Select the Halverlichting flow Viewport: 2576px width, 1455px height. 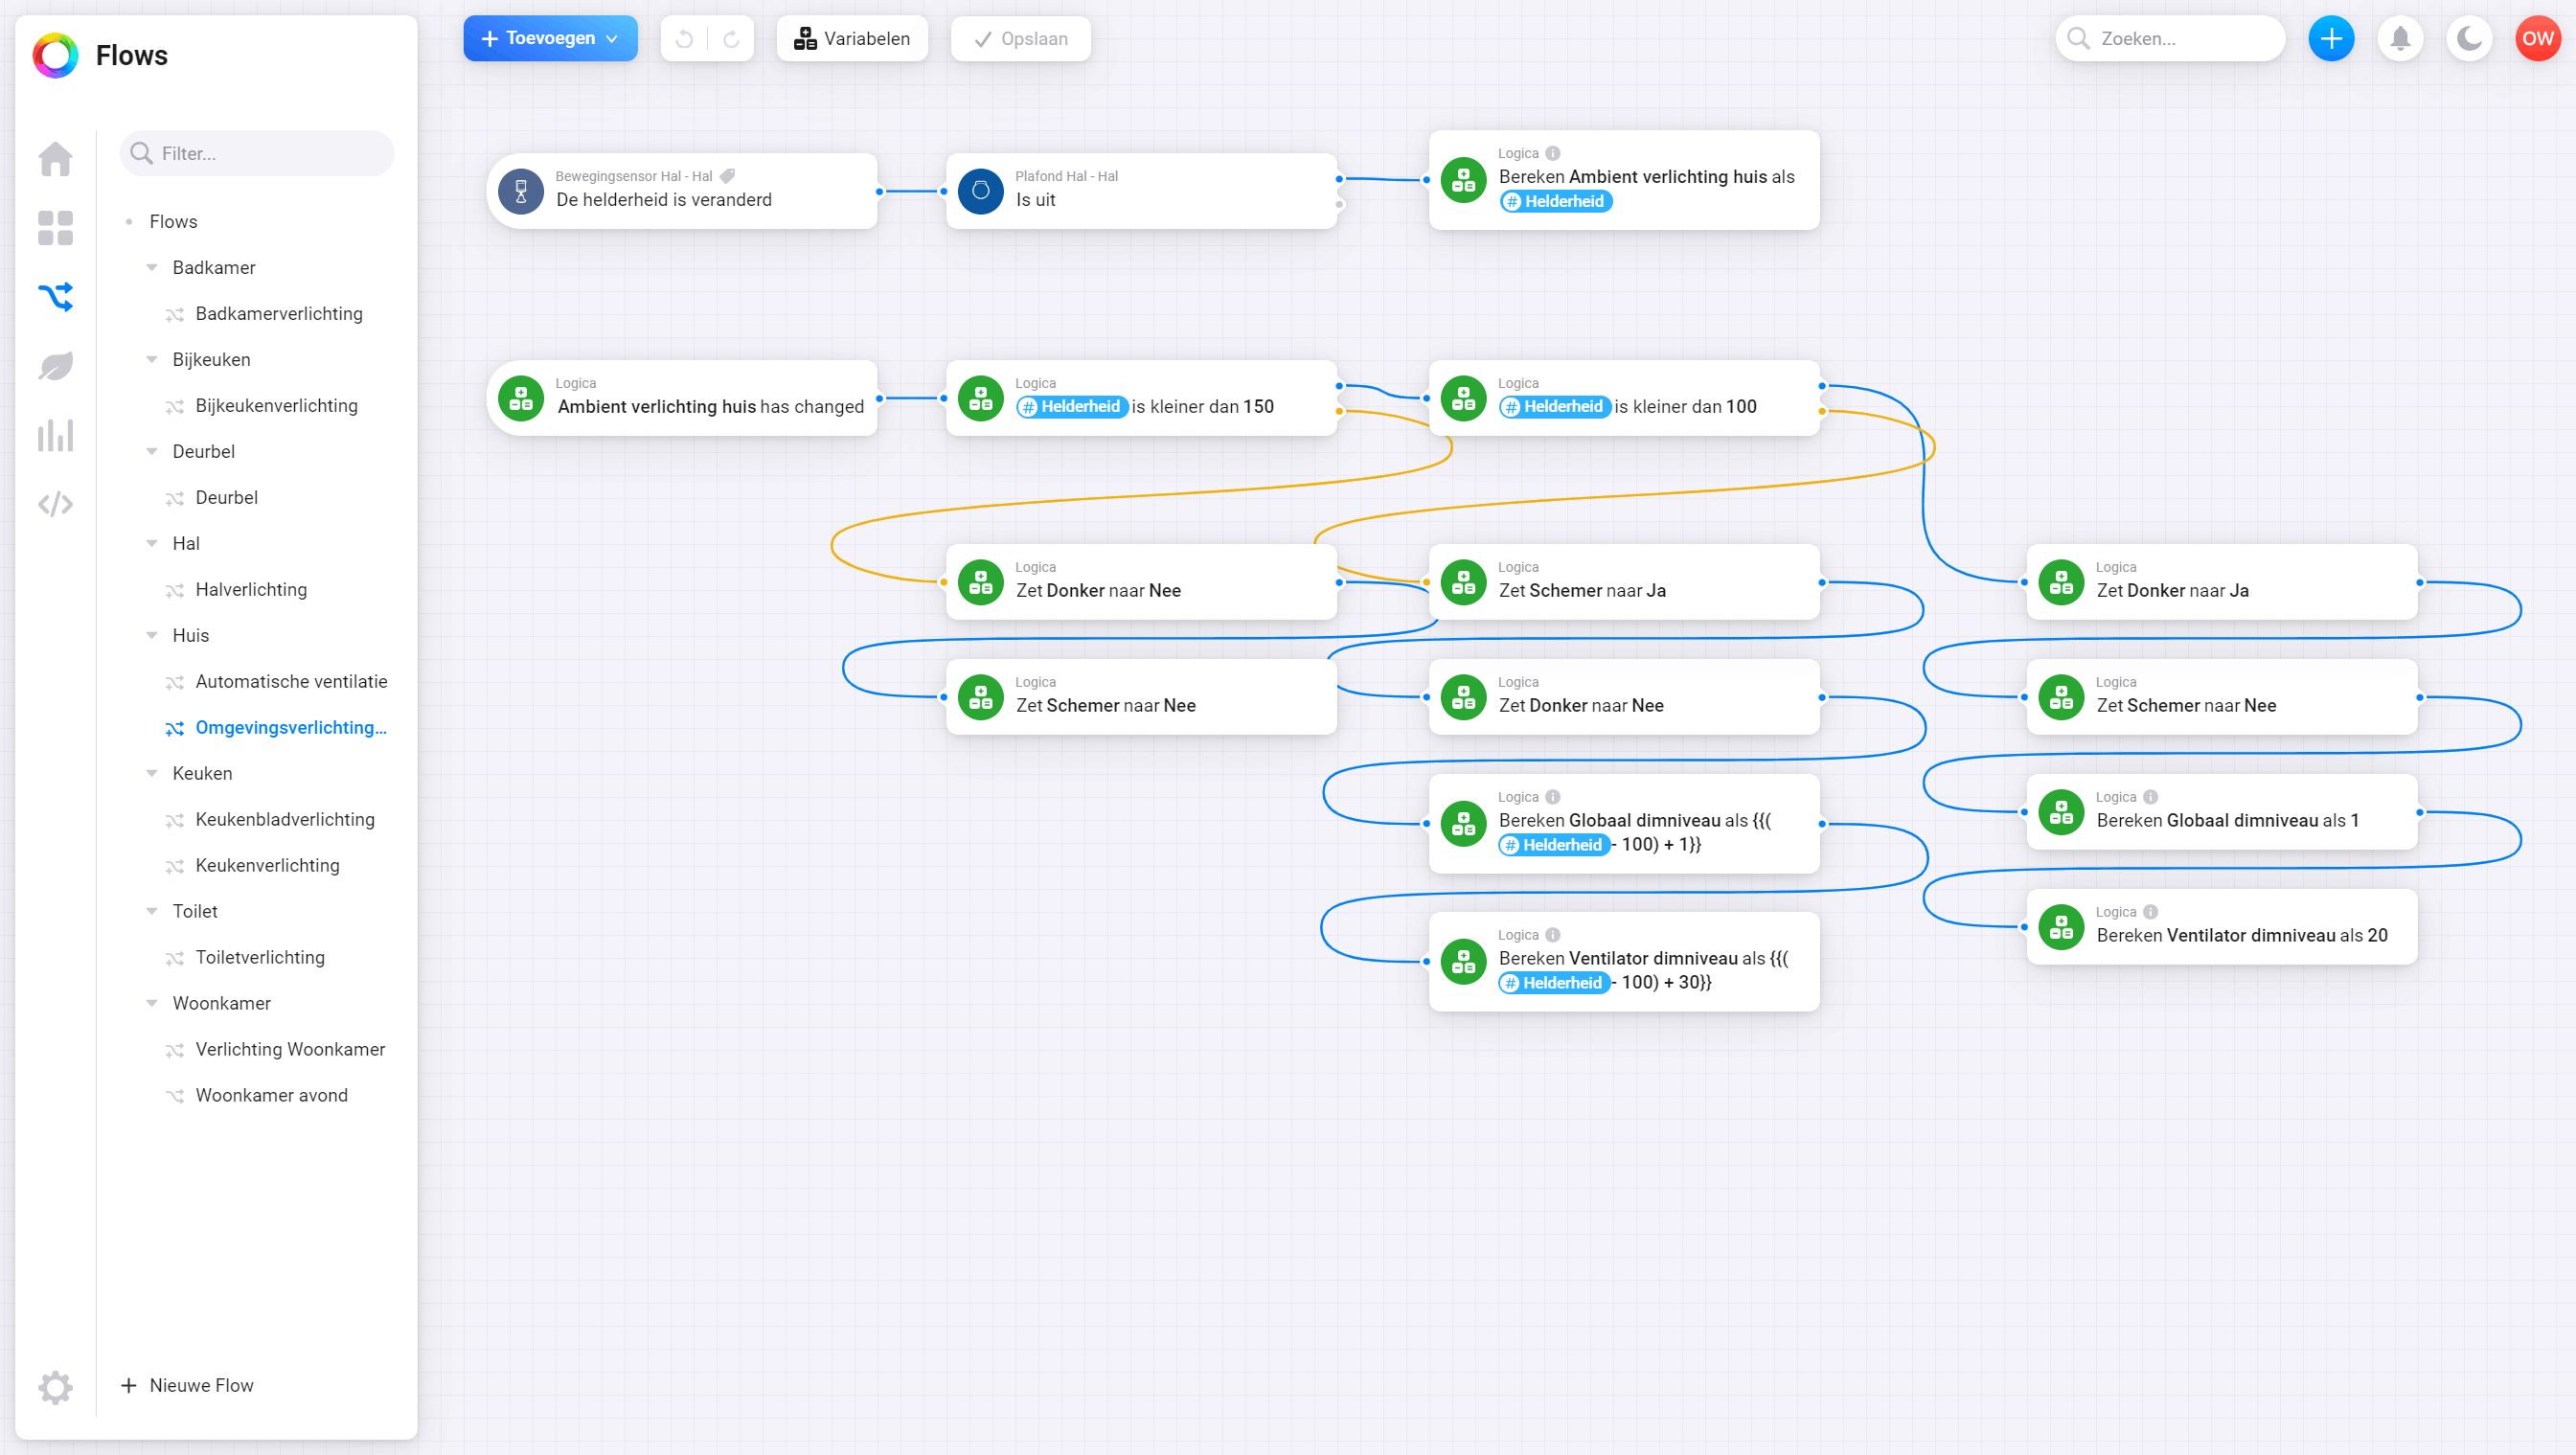tap(251, 590)
